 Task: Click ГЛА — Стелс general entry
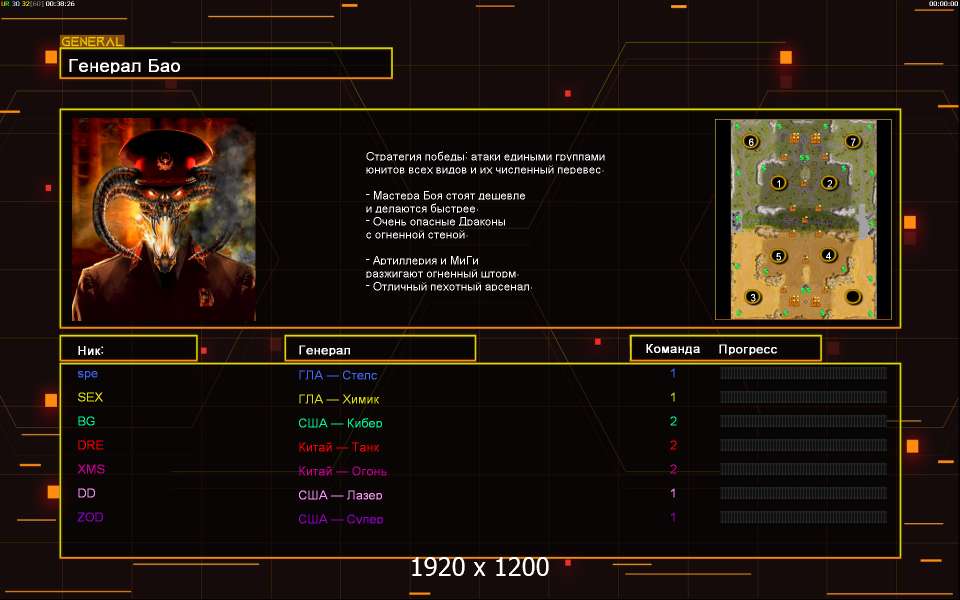pyautogui.click(x=337, y=375)
